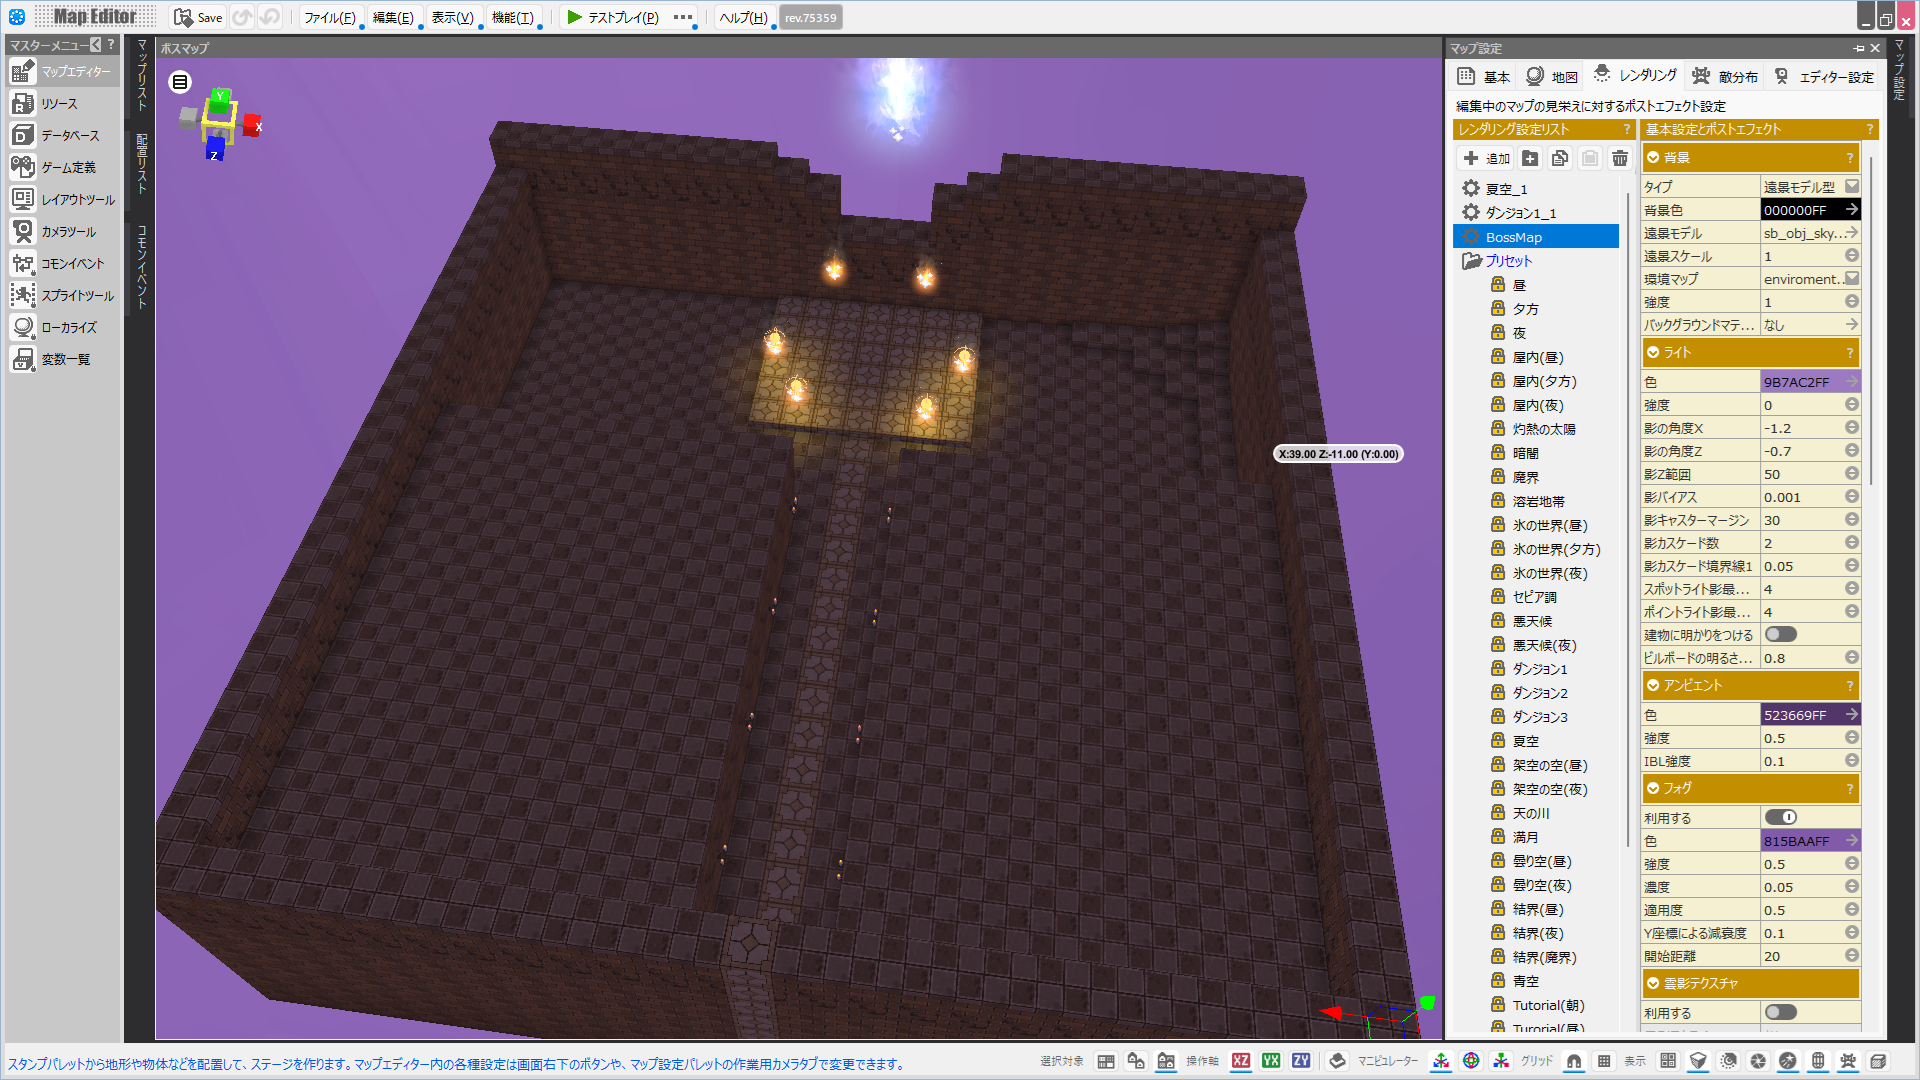
Task: Open the Resources item in master menu
Action: pos(63,104)
